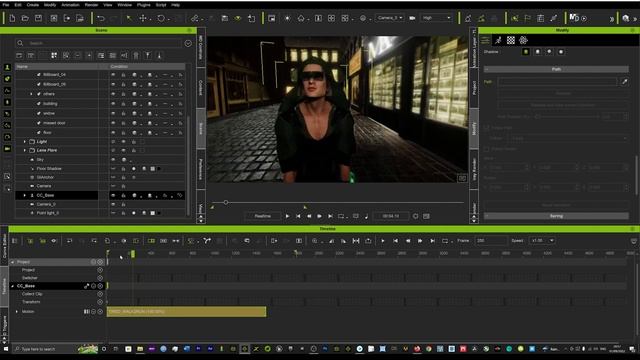Click the light sun icon in main toolbar
Viewport: 640px width, 360px height.
pyautogui.click(x=287, y=18)
